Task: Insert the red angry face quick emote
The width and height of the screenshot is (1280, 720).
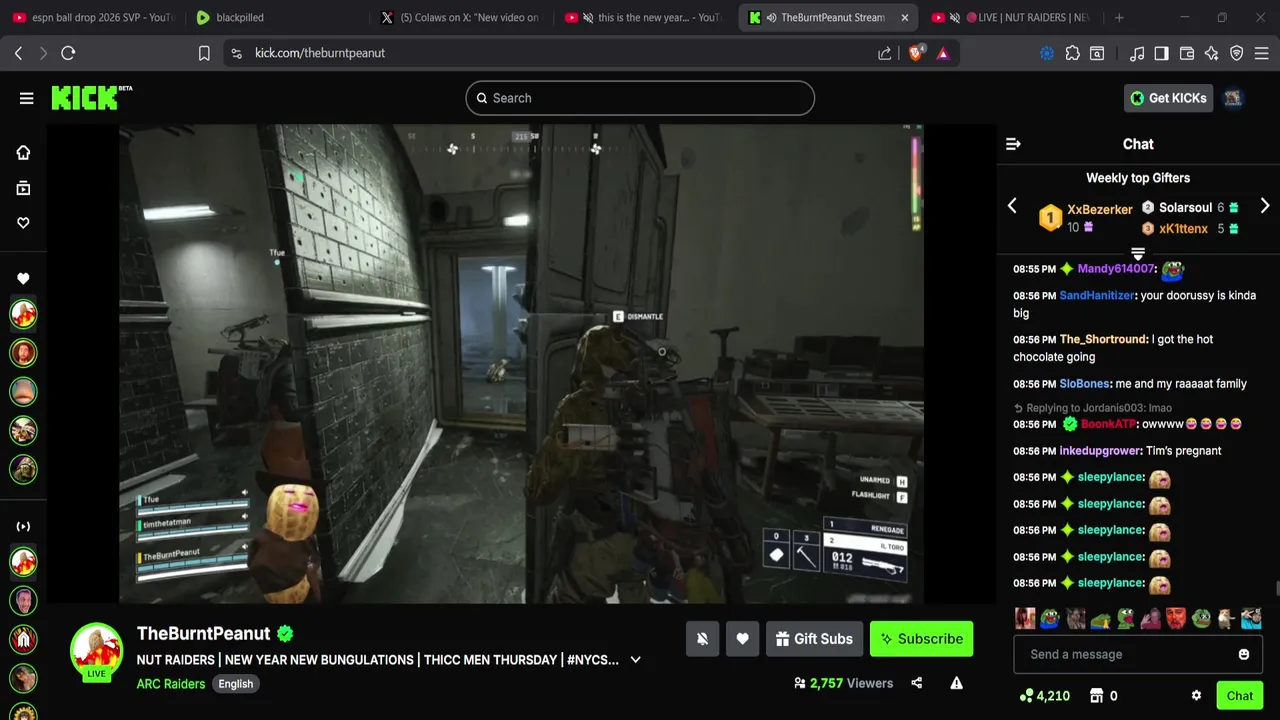Action: tap(1176, 619)
